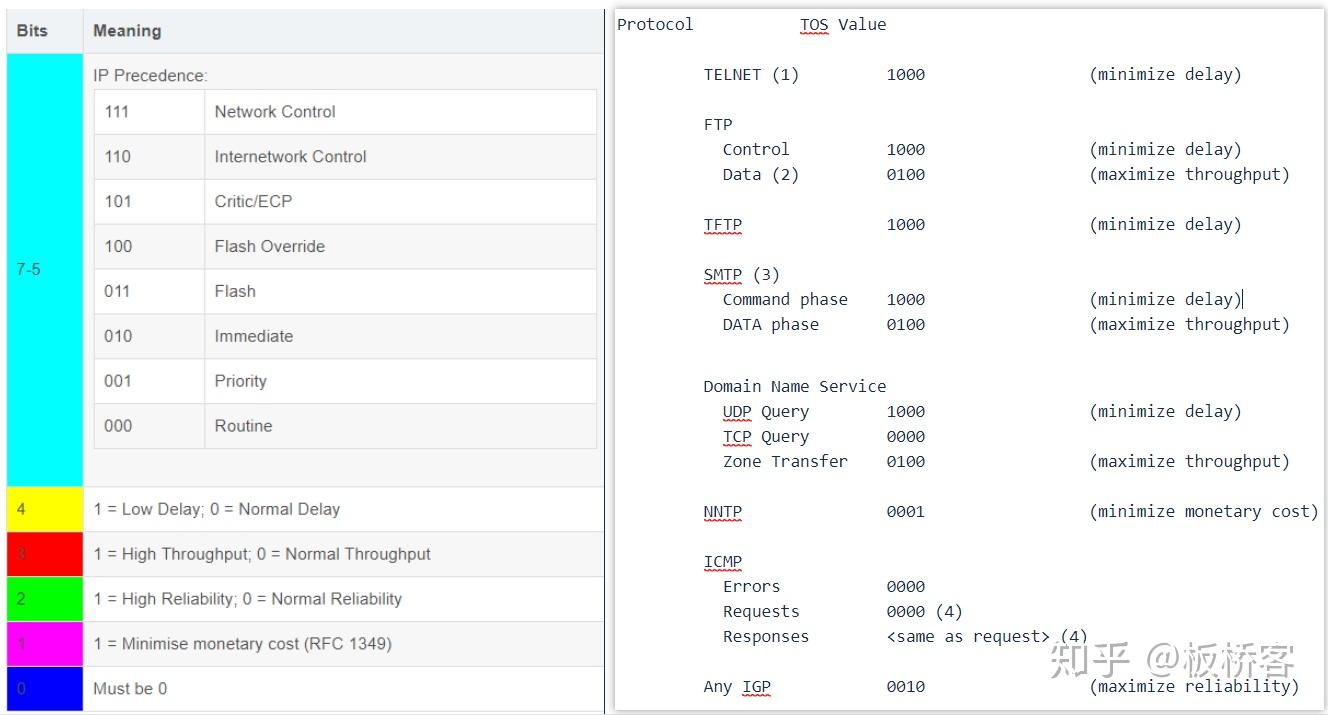Click the TELNET (1) protocol entry

tap(751, 75)
